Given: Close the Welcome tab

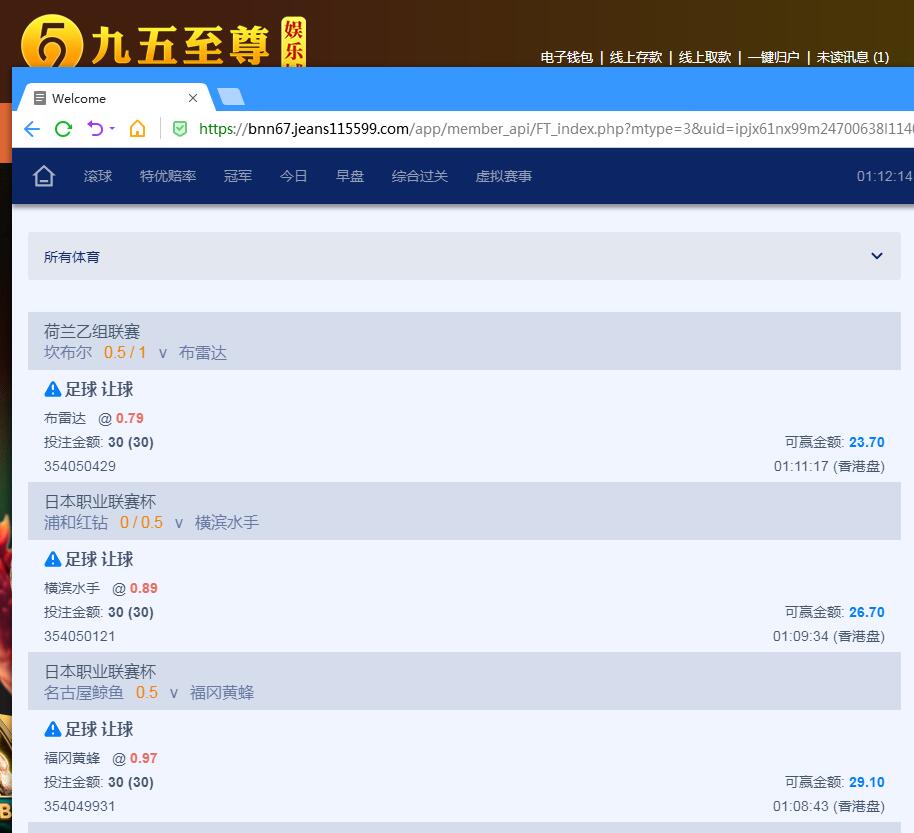Looking at the screenshot, I should pyautogui.click(x=193, y=98).
